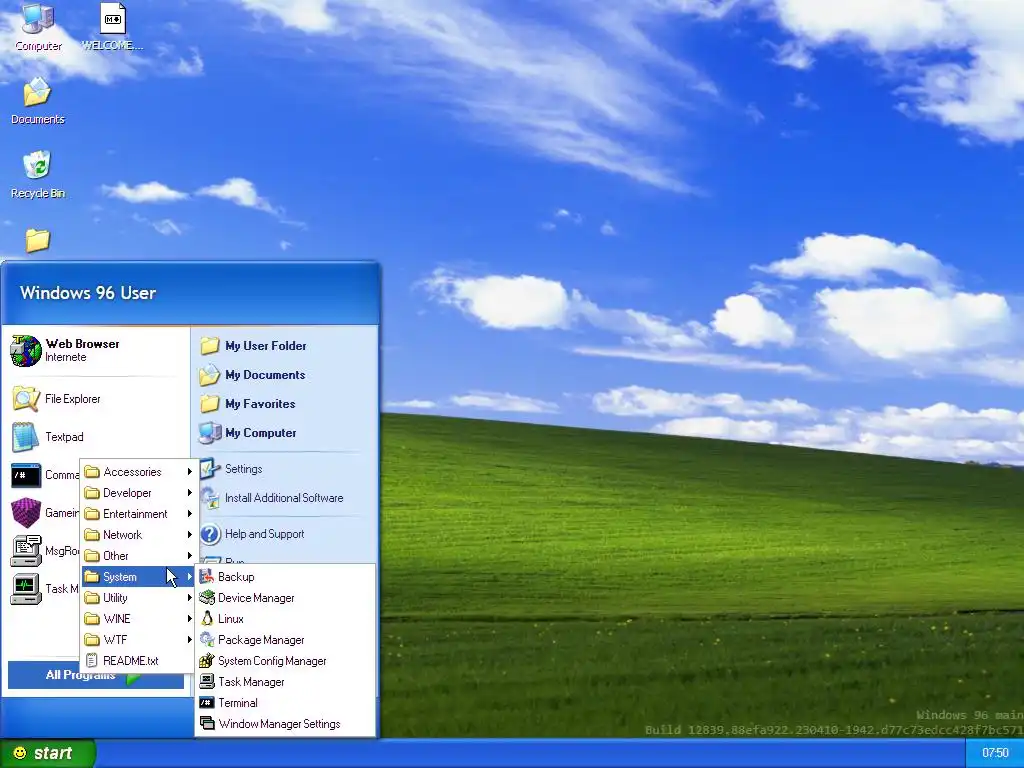Click the MsgRoom computer icon
The height and width of the screenshot is (768, 1024).
point(26,551)
